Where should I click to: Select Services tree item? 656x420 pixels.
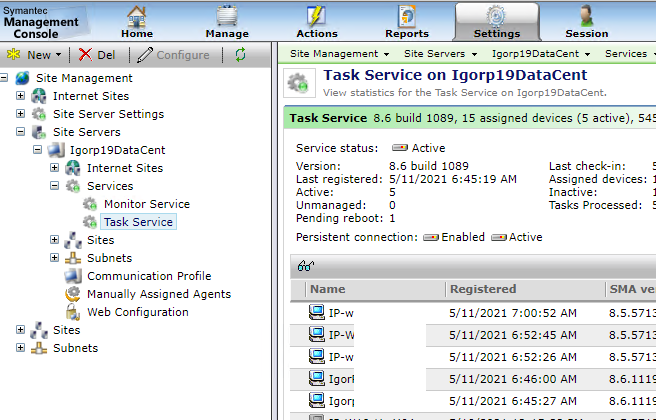110,186
